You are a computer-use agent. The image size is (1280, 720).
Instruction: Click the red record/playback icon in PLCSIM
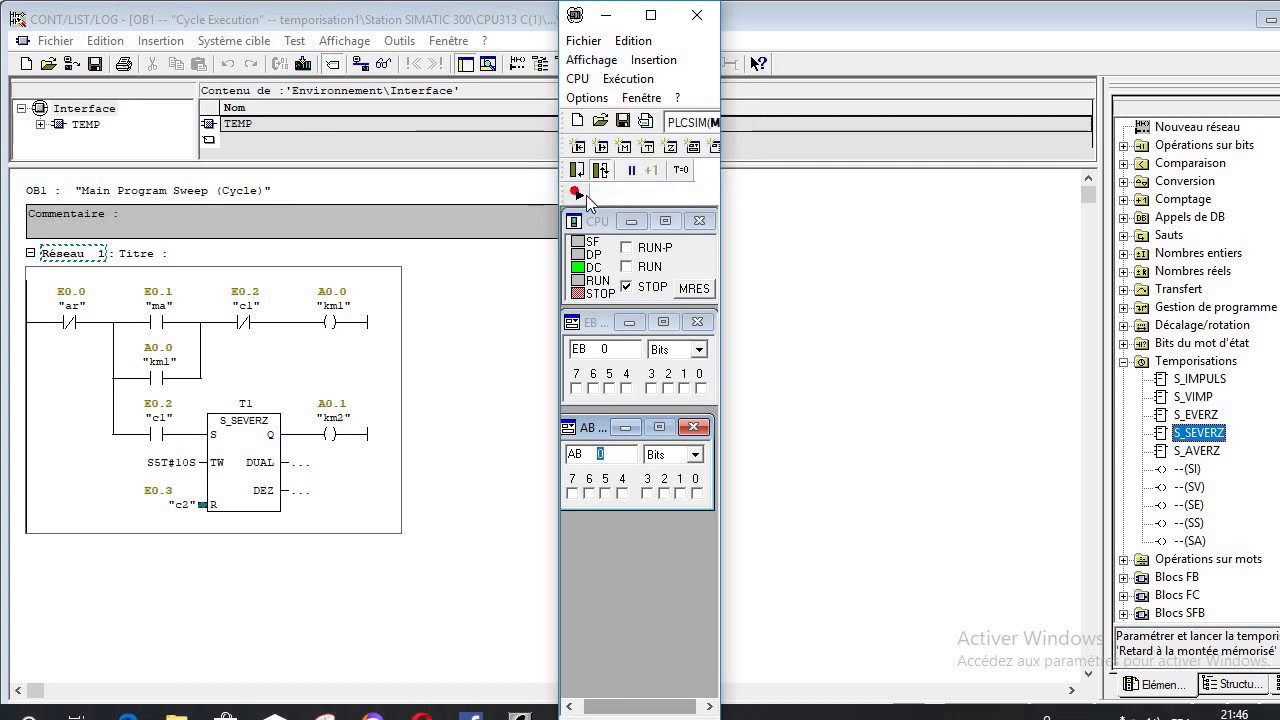(575, 191)
